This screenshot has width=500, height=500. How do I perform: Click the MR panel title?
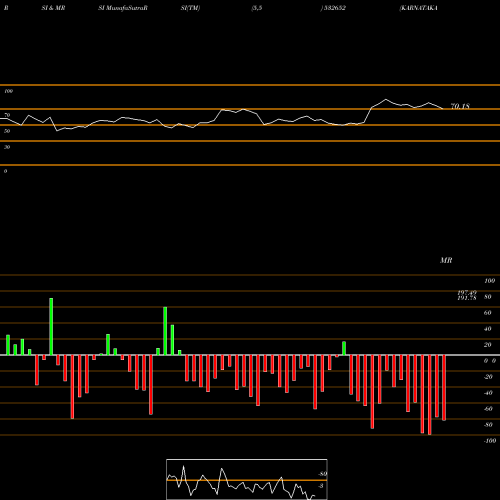446,260
